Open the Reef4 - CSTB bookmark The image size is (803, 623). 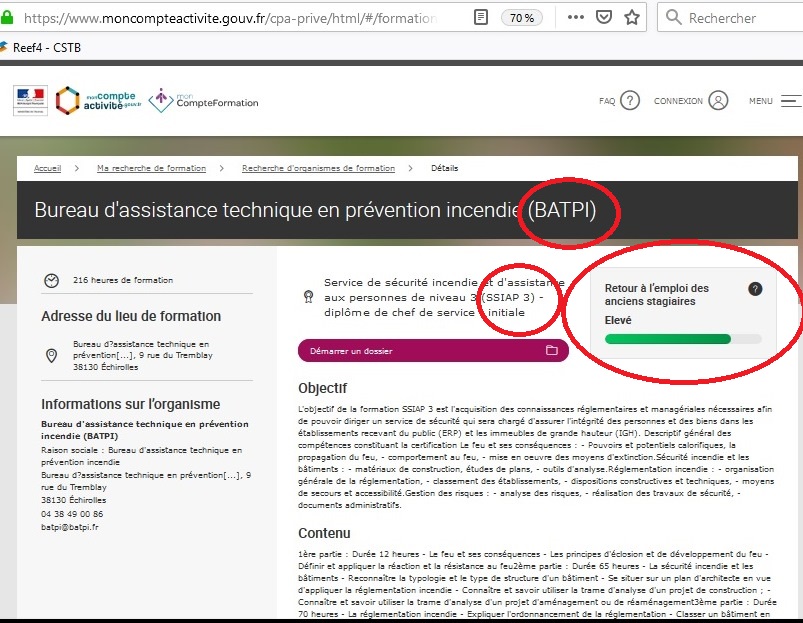point(41,48)
